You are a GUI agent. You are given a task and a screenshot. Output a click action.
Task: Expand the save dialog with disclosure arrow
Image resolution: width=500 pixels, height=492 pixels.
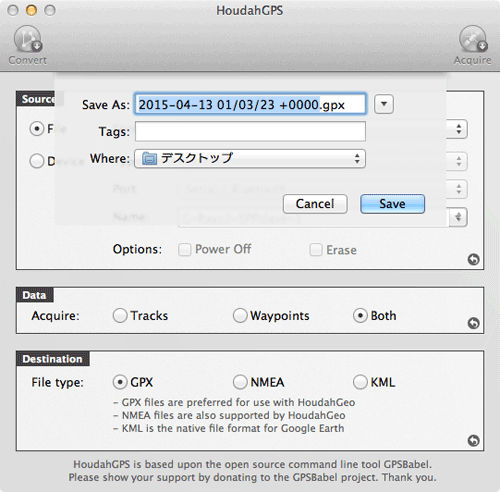pos(384,104)
